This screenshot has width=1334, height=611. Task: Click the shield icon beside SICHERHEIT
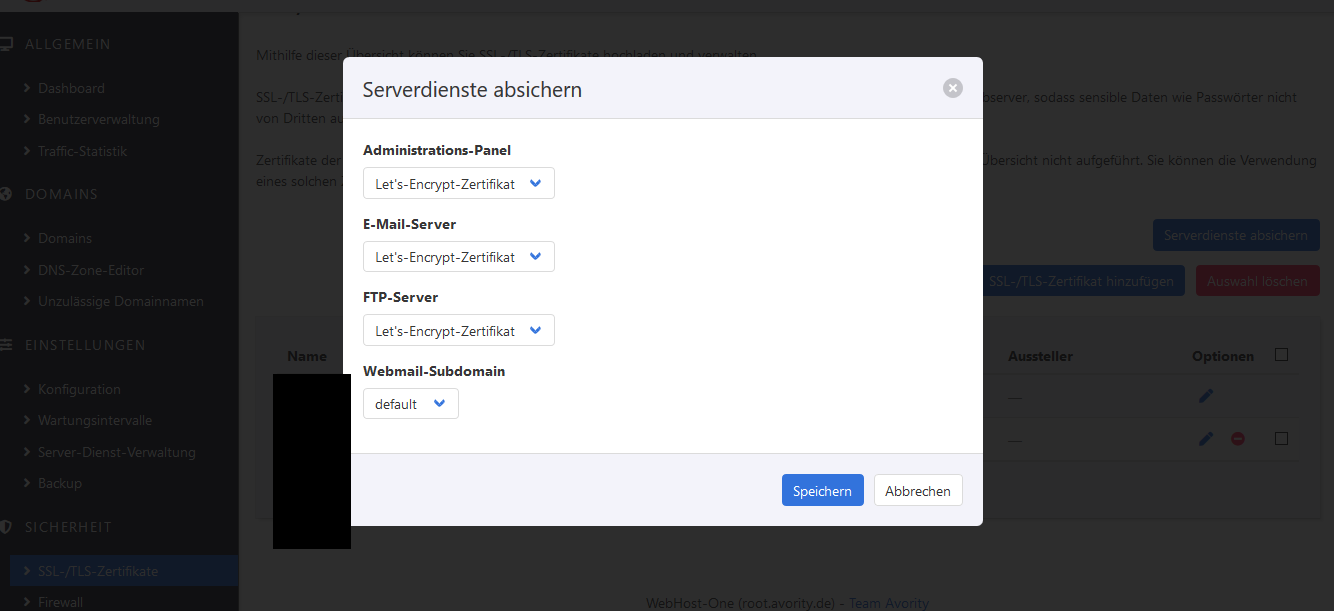(6, 527)
